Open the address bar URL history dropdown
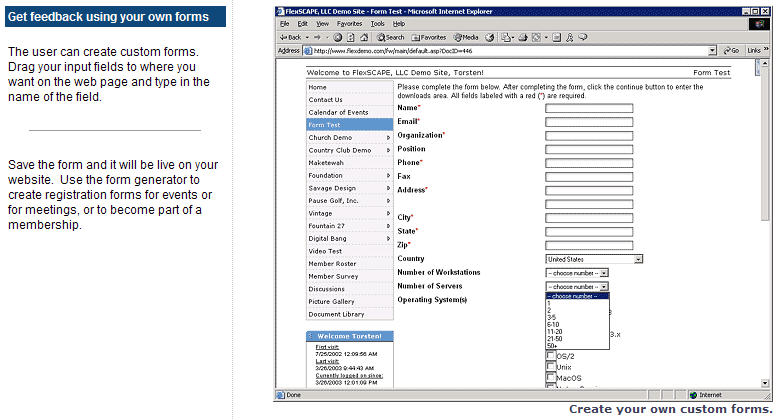Screen dimensions: 778x420 click(713, 51)
